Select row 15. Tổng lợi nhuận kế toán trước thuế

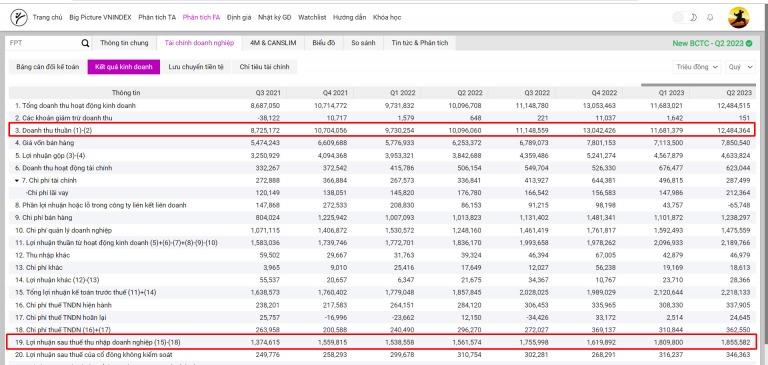click(x=382, y=292)
